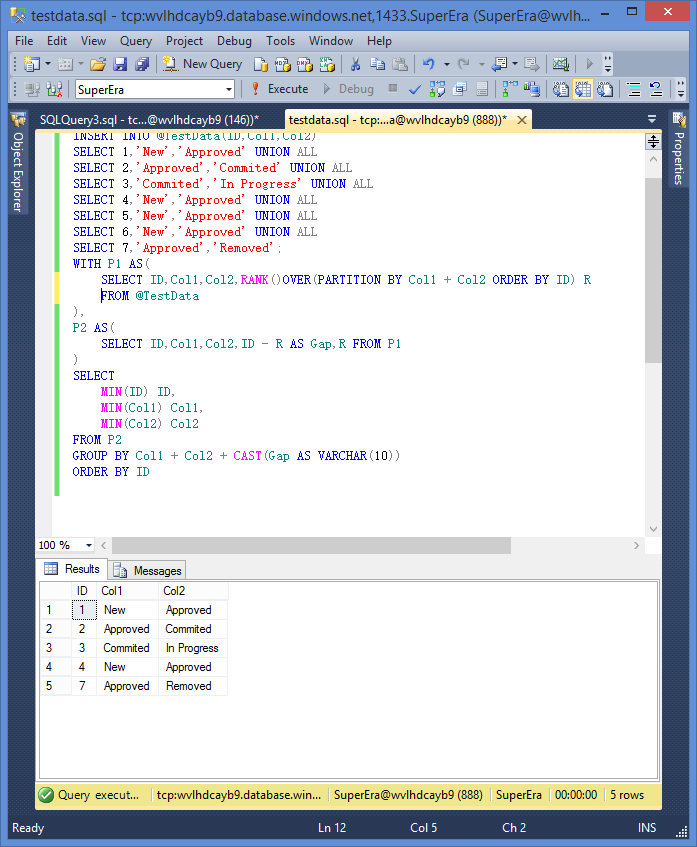Image resolution: width=697 pixels, height=847 pixels.
Task: Open the SuperEra database dropdown
Action: coord(229,89)
